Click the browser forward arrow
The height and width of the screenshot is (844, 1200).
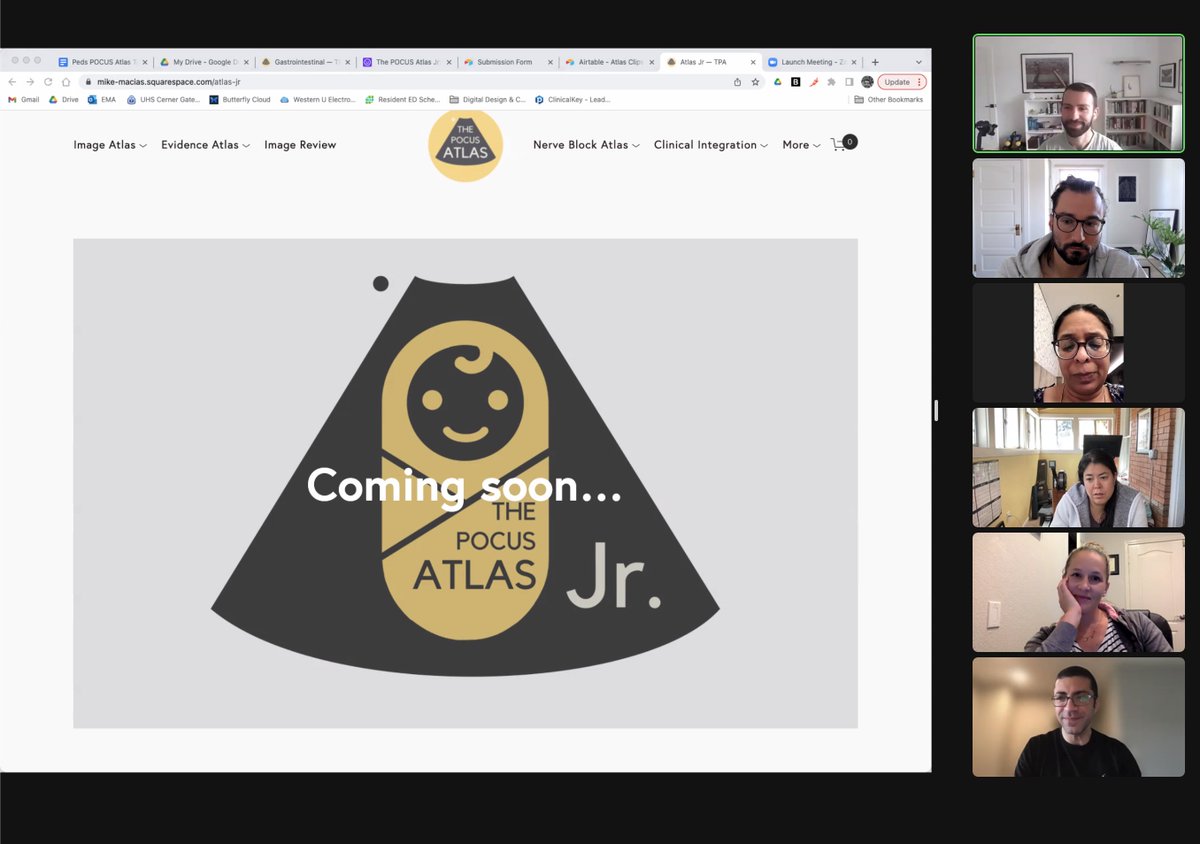pyautogui.click(x=30, y=82)
